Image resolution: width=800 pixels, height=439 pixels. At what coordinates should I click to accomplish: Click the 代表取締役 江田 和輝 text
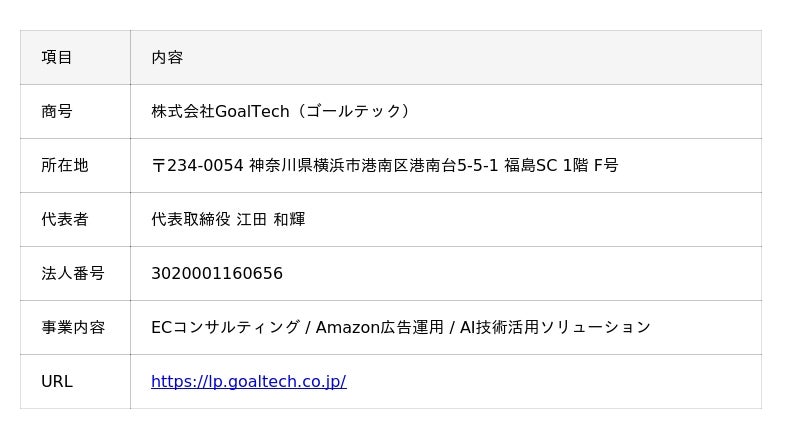[x=228, y=220]
